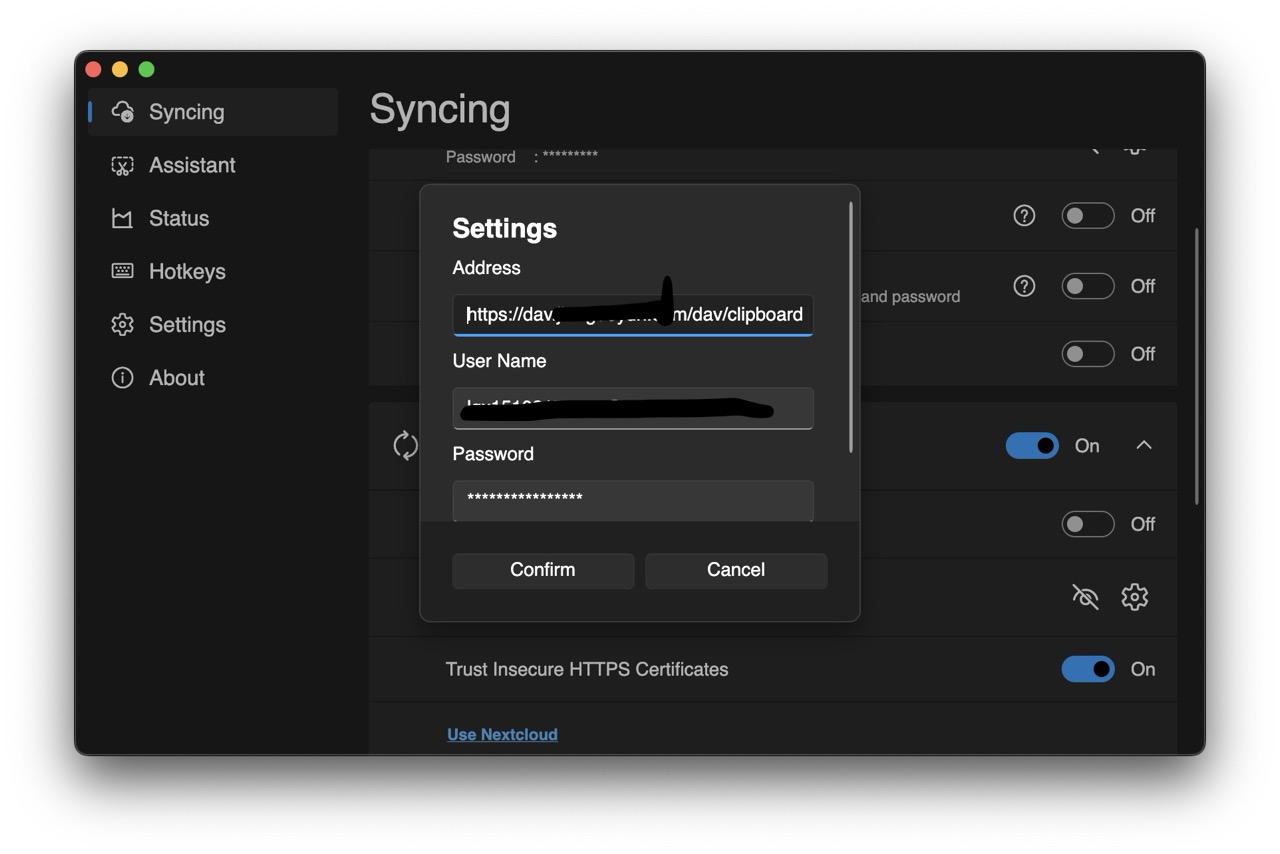Click into the Password input field
The height and width of the screenshot is (854, 1280).
point(633,500)
